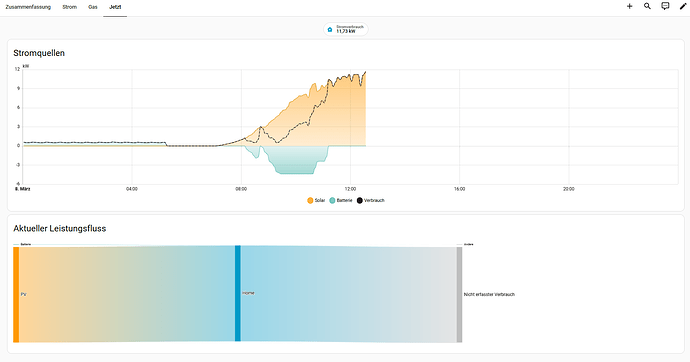This screenshot has height=362, width=690.
Task: Click the Stromverbrauch 11,73 kW badge
Action: coord(346,29)
